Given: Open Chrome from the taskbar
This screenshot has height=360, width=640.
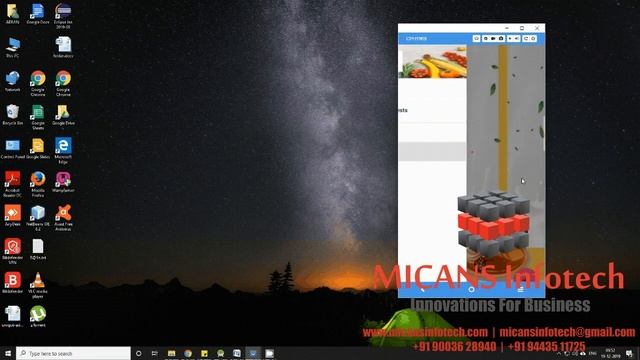Looking at the screenshot, I should (x=188, y=353).
